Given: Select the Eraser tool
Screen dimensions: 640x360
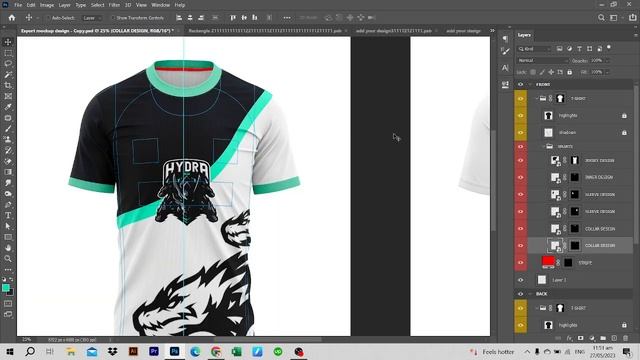Looking at the screenshot, I should tap(8, 161).
